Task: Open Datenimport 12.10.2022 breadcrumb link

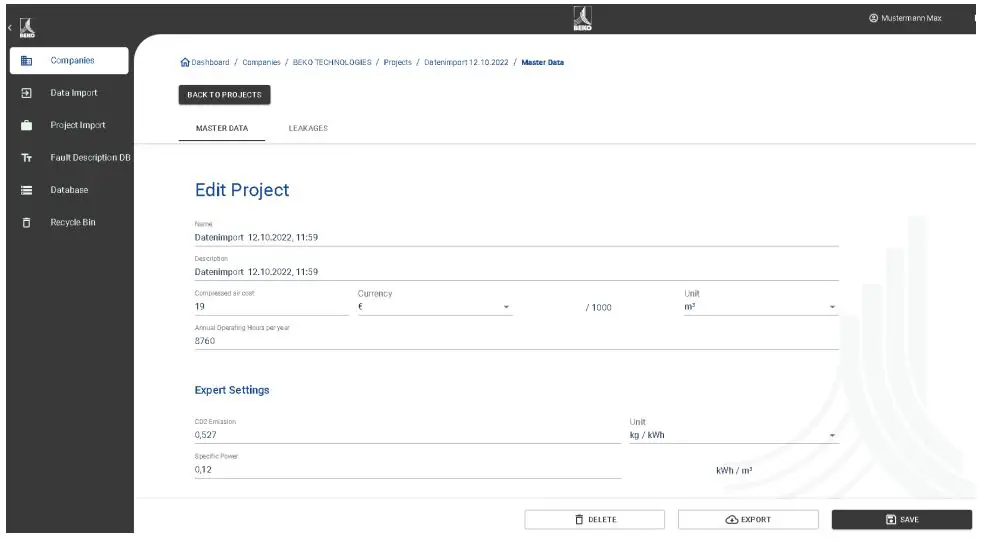Action: tap(466, 62)
